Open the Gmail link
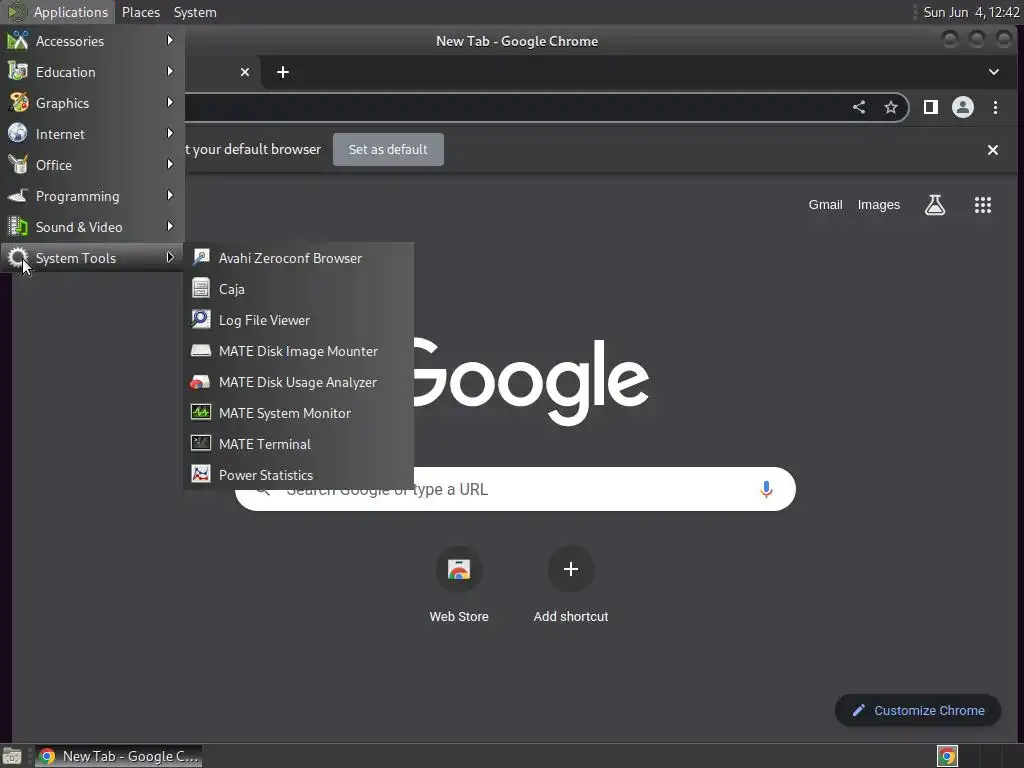Viewport: 1024px width, 768px height. pos(825,205)
